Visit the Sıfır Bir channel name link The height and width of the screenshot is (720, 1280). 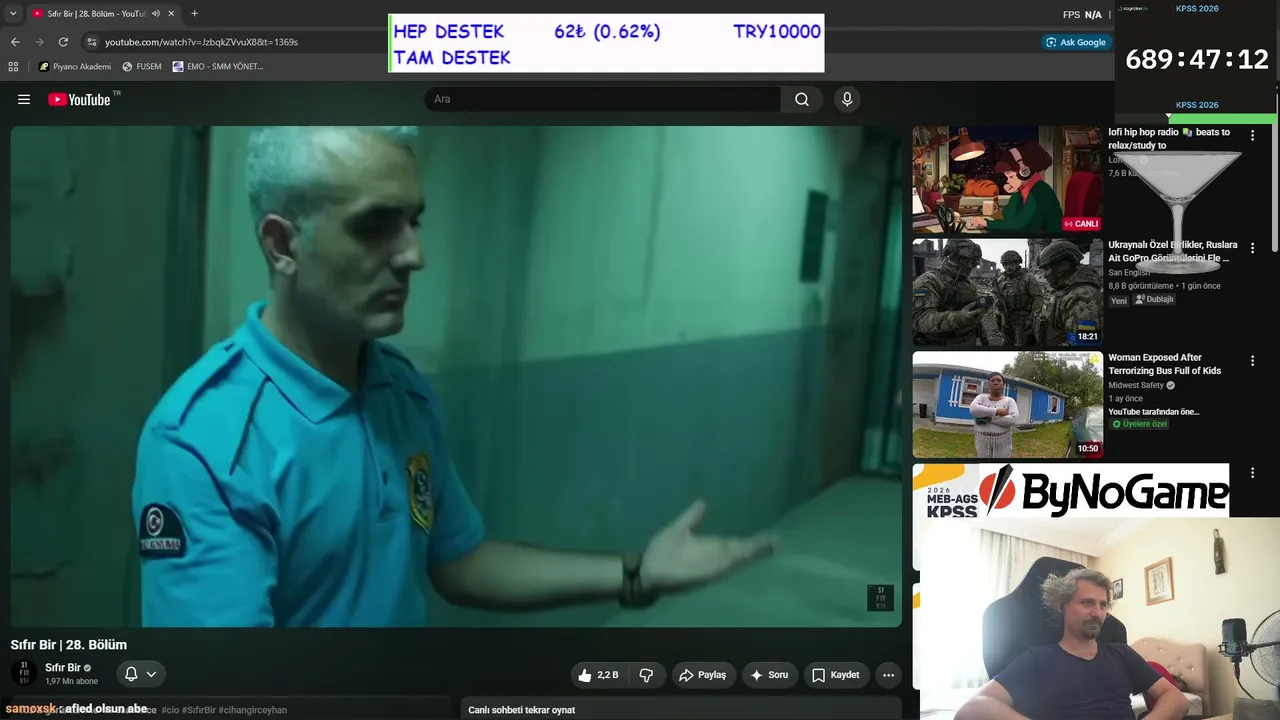point(62,667)
